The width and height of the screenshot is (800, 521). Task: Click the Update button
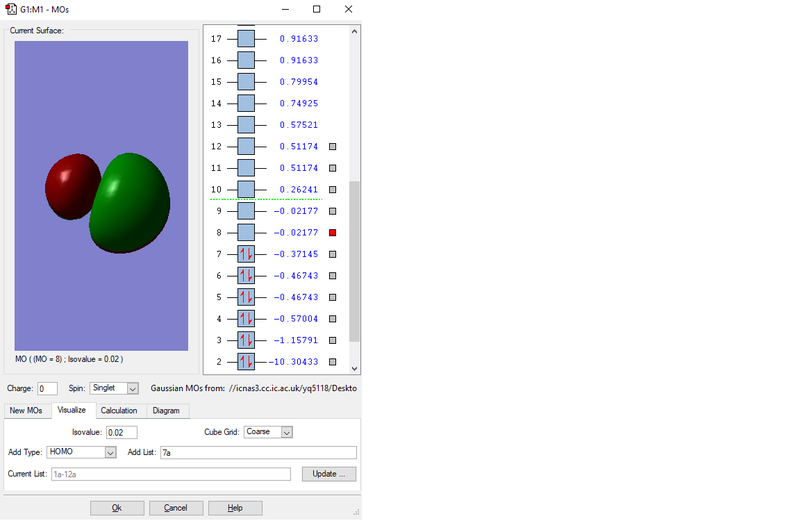329,474
